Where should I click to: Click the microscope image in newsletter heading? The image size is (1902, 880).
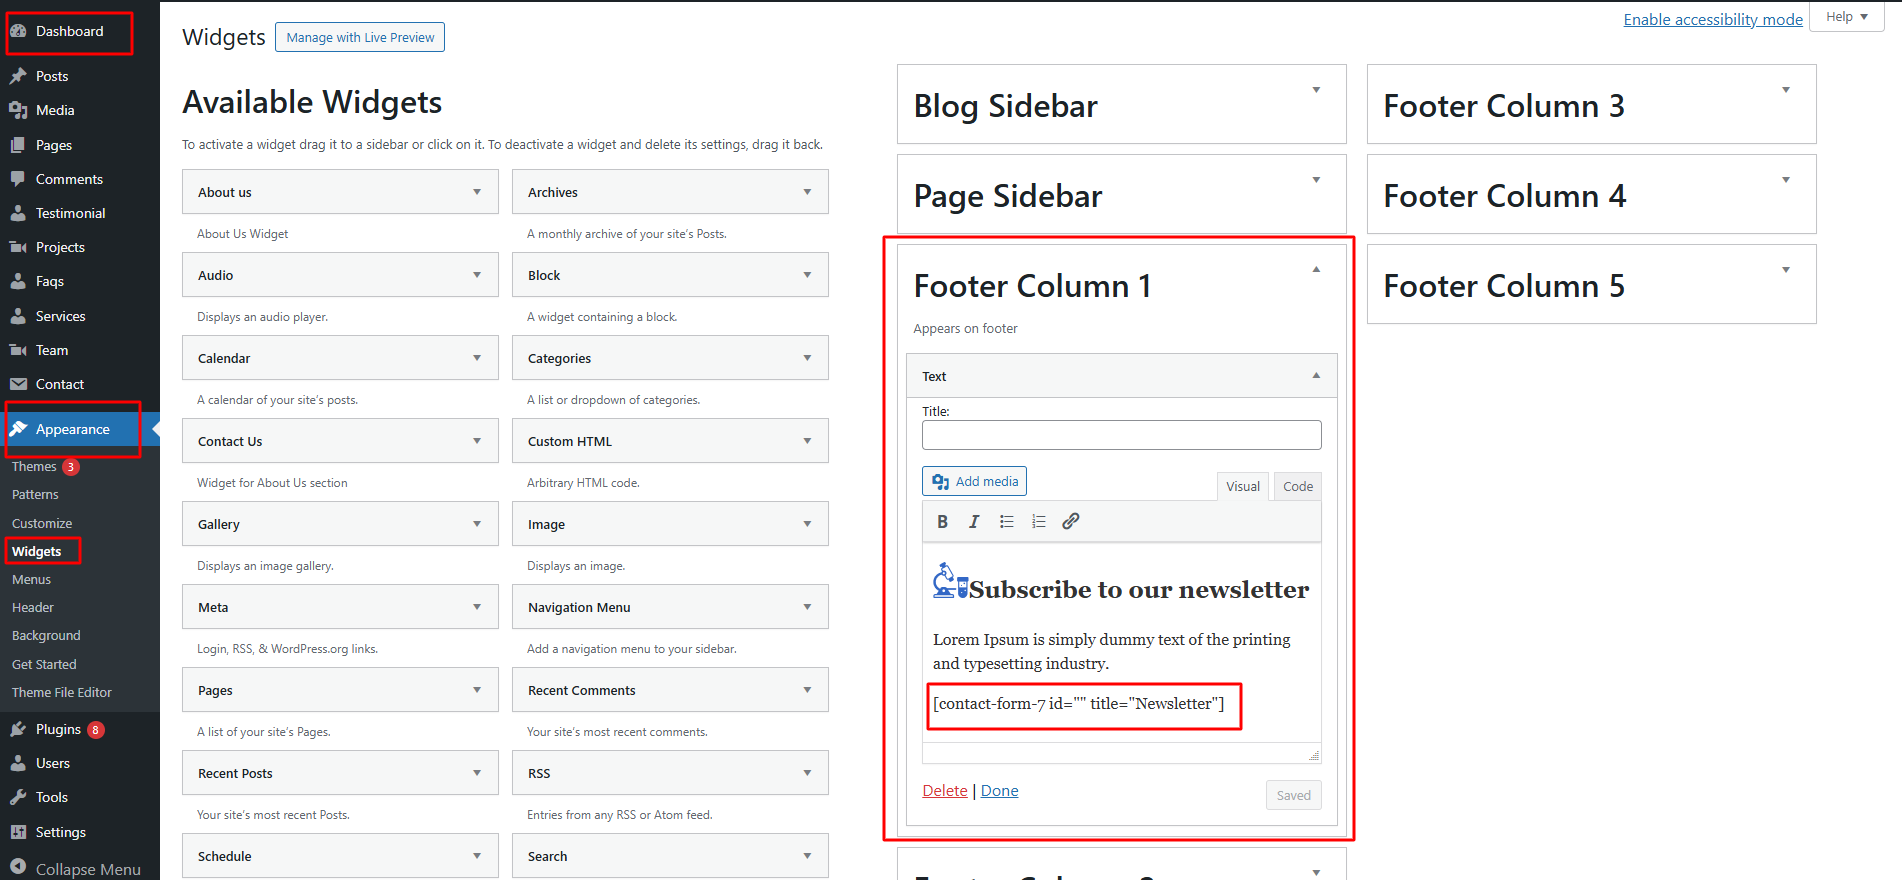(x=950, y=580)
